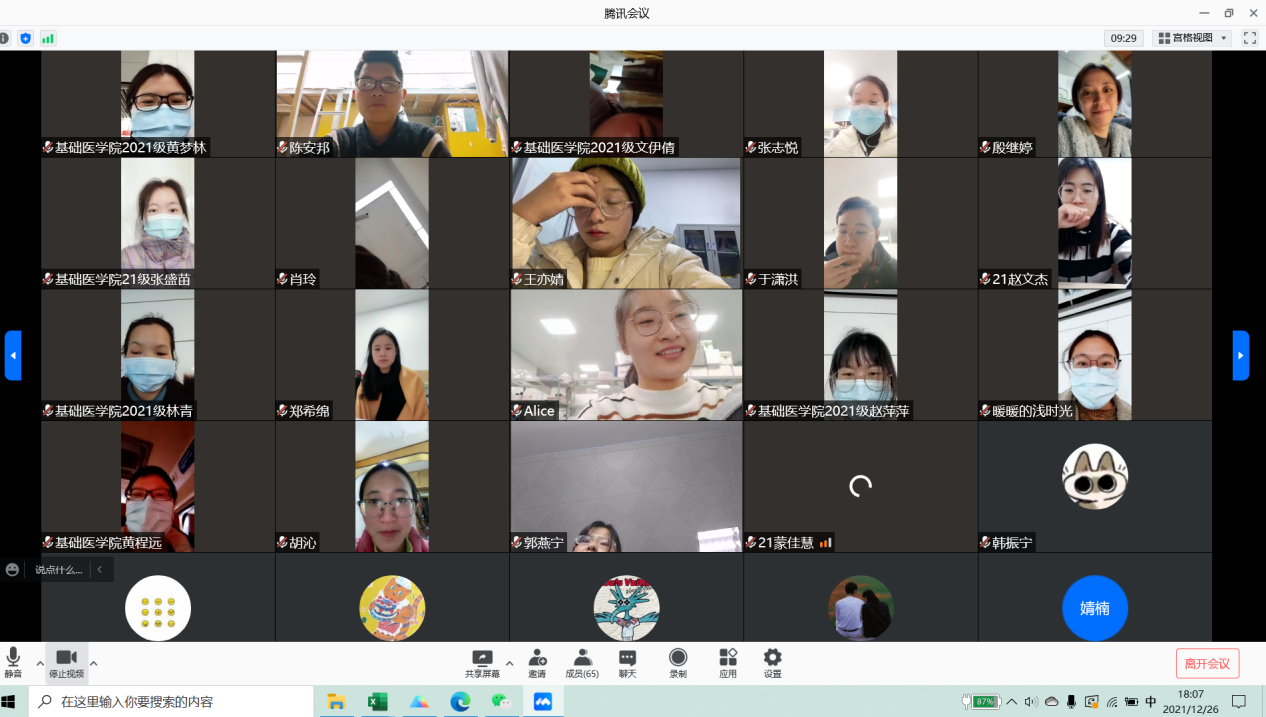Screen dimensions: 1266x717
Task: Start recording with 录制 button
Action: click(678, 663)
